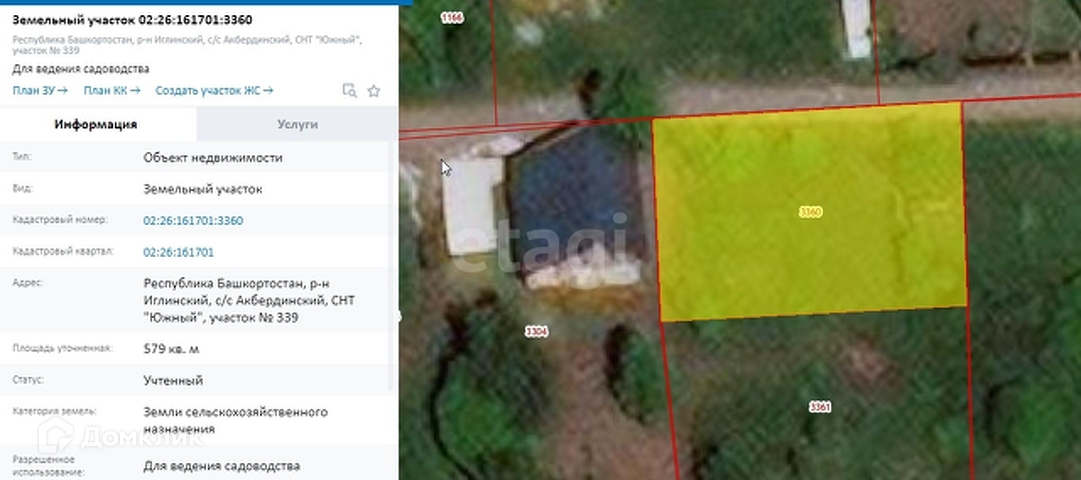The height and width of the screenshot is (480, 1081).
Task: Click the find-on-map magnifier icon
Action: (350, 91)
